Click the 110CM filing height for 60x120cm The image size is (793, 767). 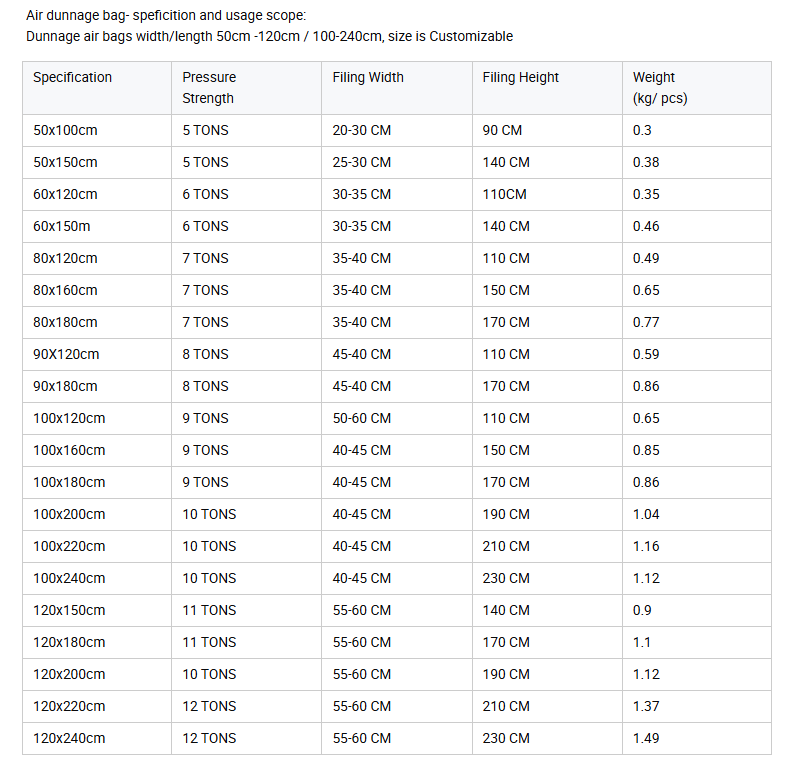point(547,195)
